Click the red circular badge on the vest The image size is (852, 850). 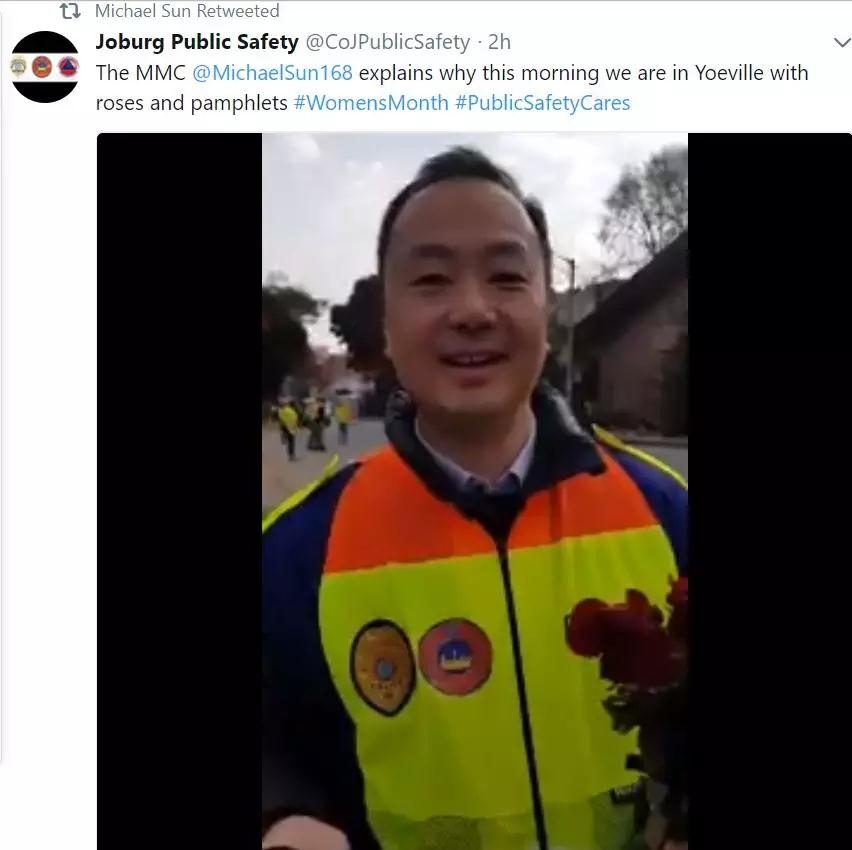(455, 657)
